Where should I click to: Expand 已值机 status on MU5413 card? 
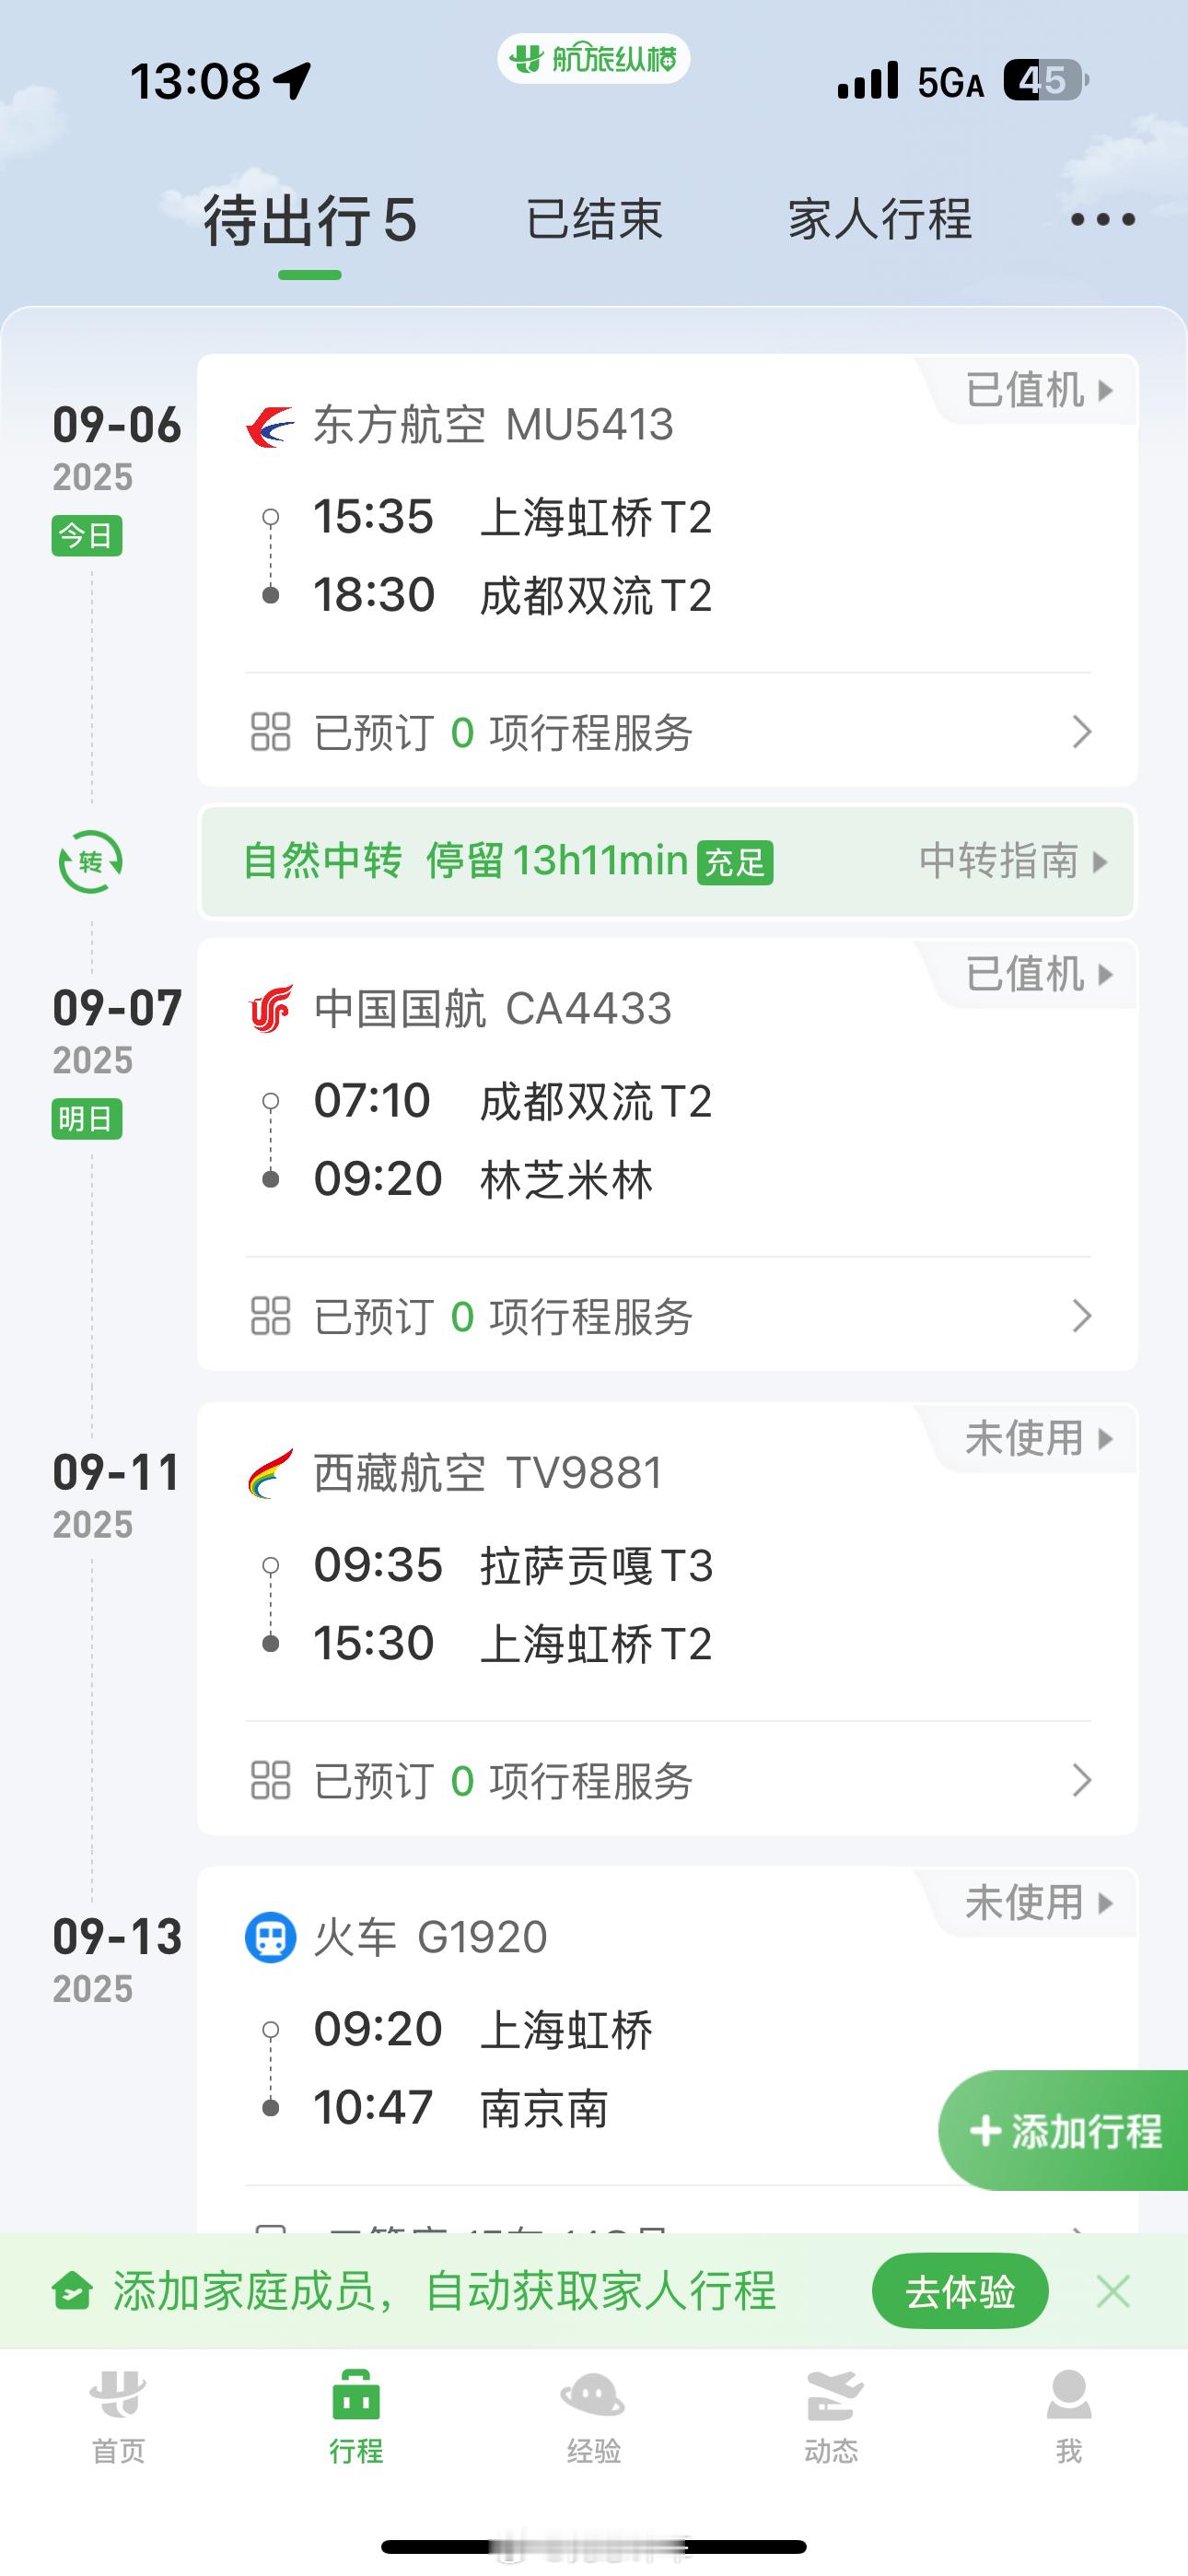[1039, 390]
